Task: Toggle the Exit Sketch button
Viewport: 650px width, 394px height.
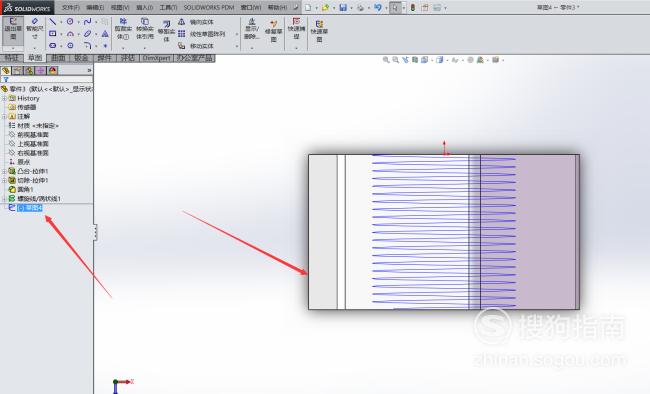Action: [13, 29]
